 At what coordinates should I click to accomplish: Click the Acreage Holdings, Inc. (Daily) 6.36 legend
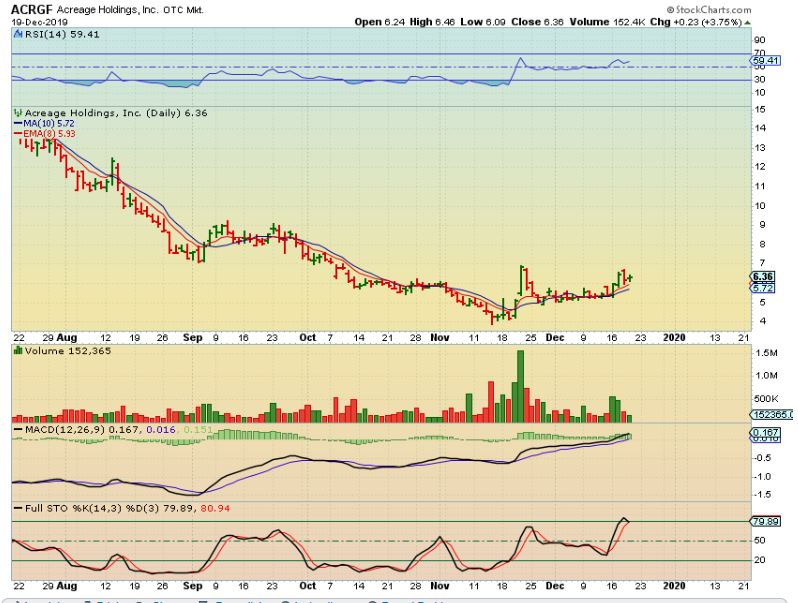click(116, 113)
